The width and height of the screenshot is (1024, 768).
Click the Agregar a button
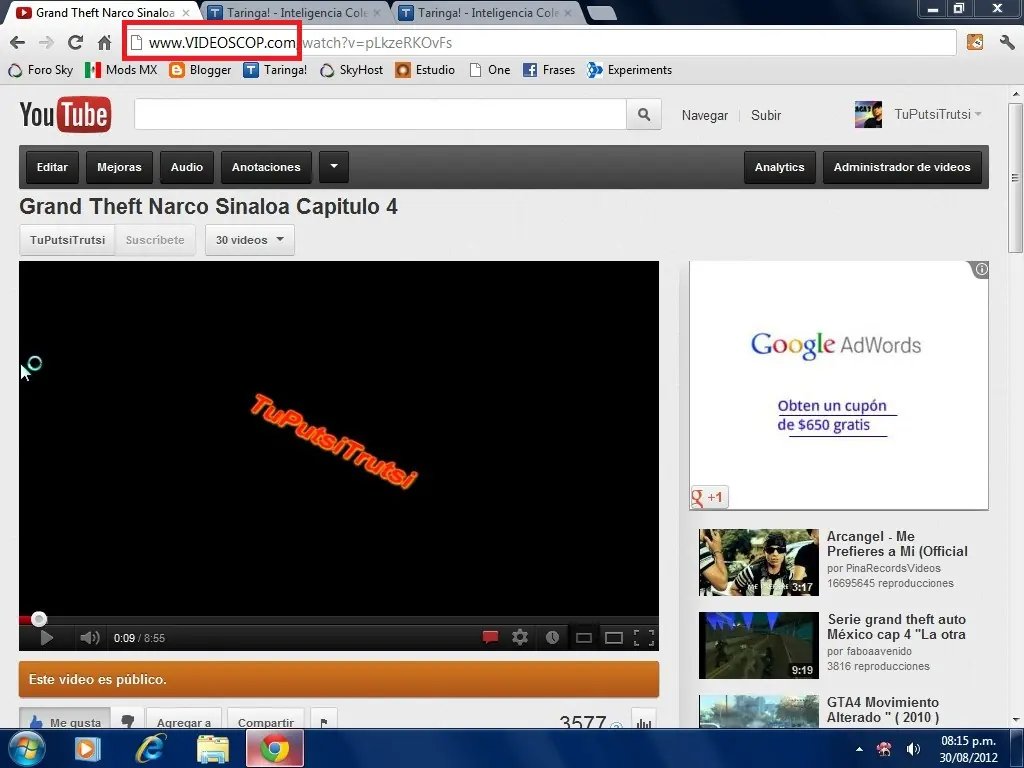(184, 720)
